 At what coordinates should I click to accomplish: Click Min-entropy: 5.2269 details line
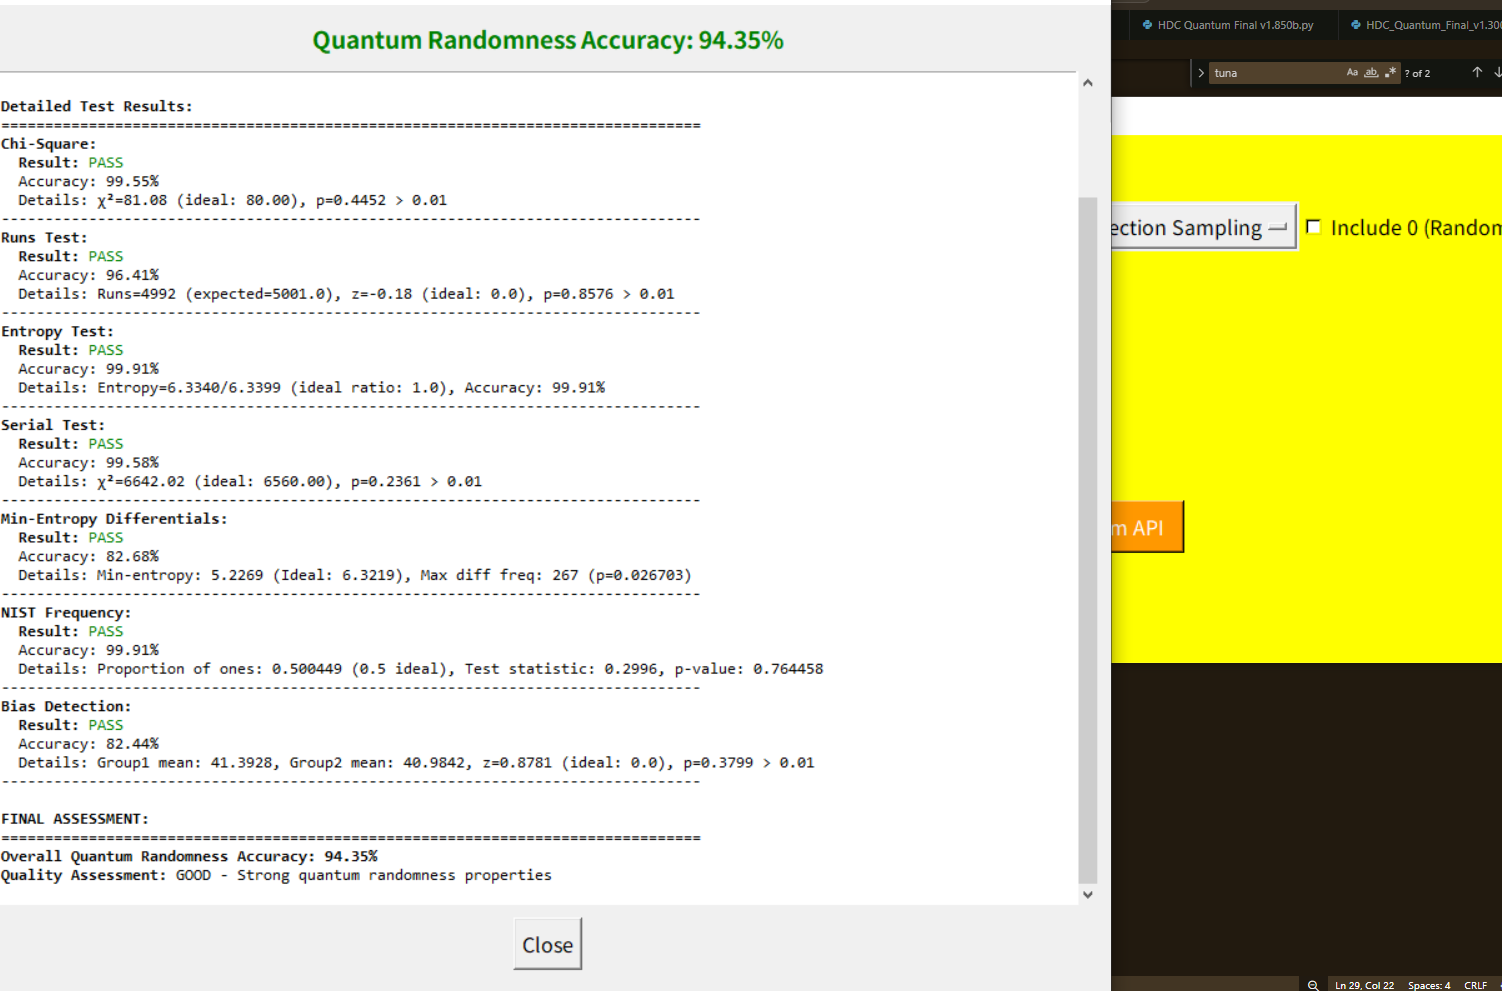click(x=355, y=575)
